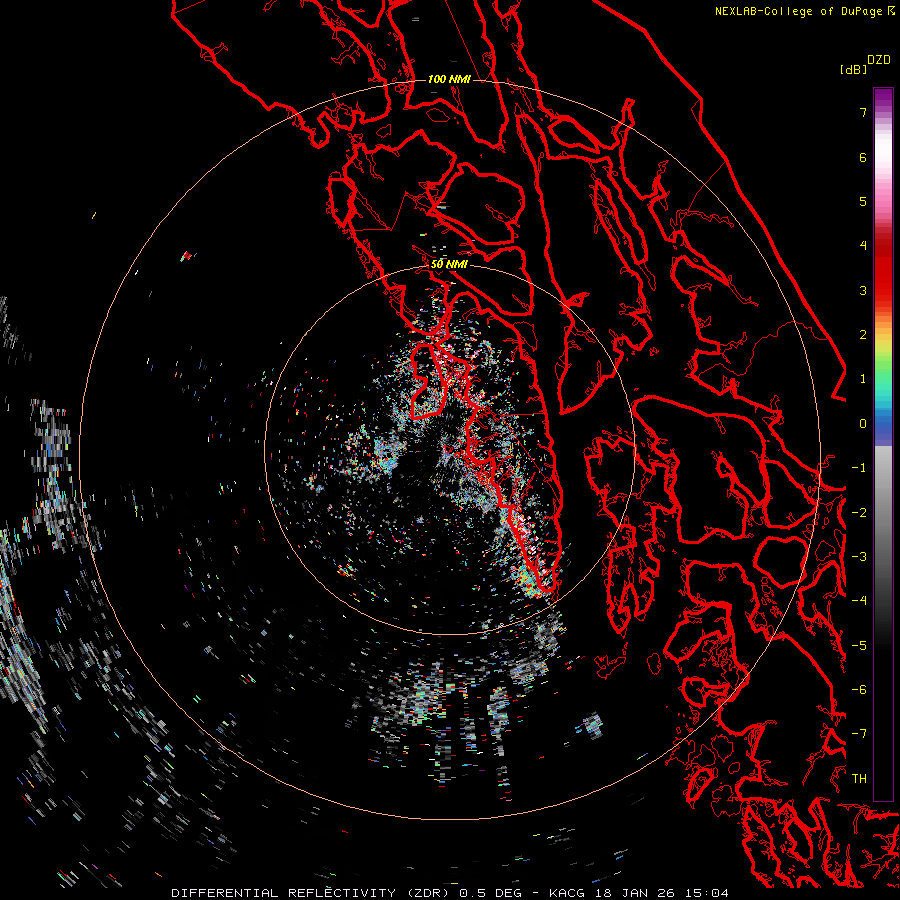Click the -2 value on color scale

click(x=859, y=513)
